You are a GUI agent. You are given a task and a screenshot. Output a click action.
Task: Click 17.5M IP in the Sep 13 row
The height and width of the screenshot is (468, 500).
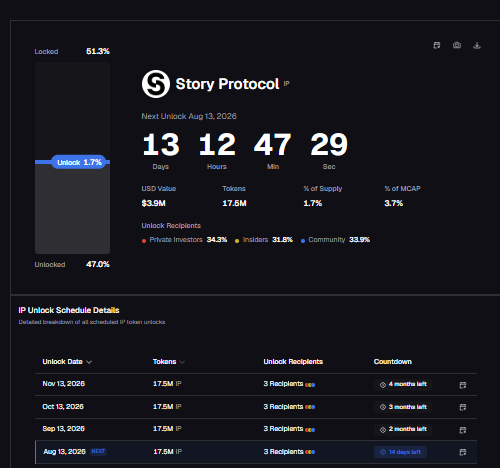point(167,429)
